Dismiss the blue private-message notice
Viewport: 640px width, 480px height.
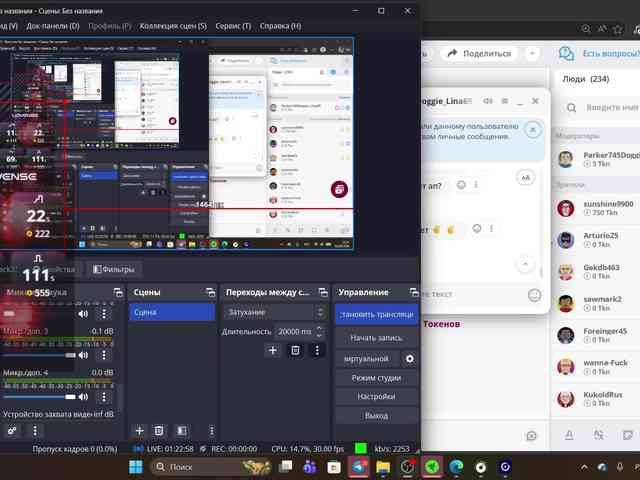tap(533, 130)
